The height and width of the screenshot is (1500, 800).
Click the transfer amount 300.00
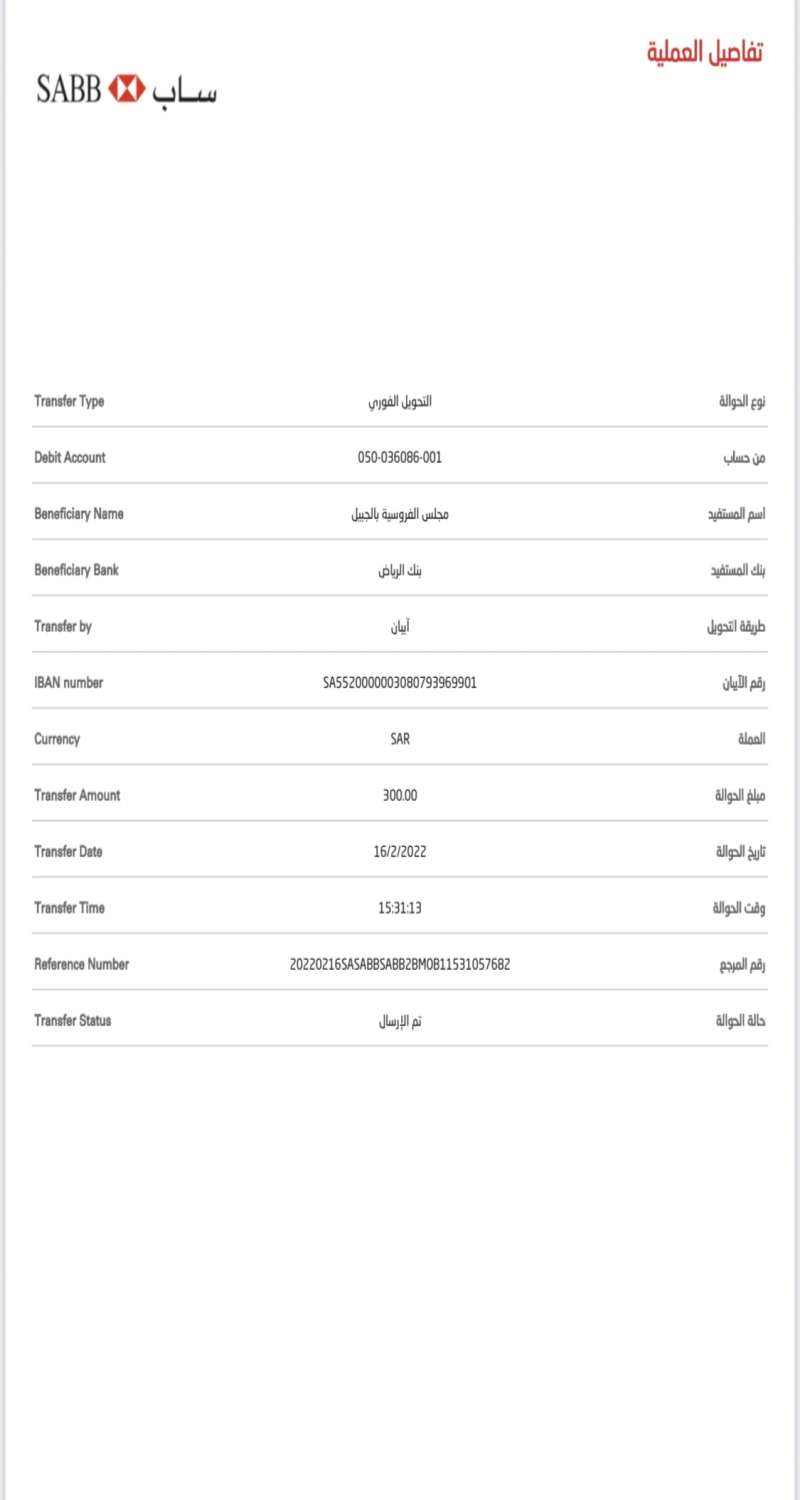pyautogui.click(x=400, y=796)
